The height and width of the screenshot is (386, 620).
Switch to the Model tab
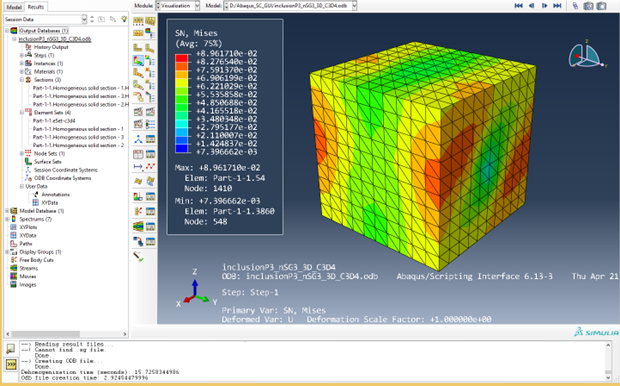14,7
